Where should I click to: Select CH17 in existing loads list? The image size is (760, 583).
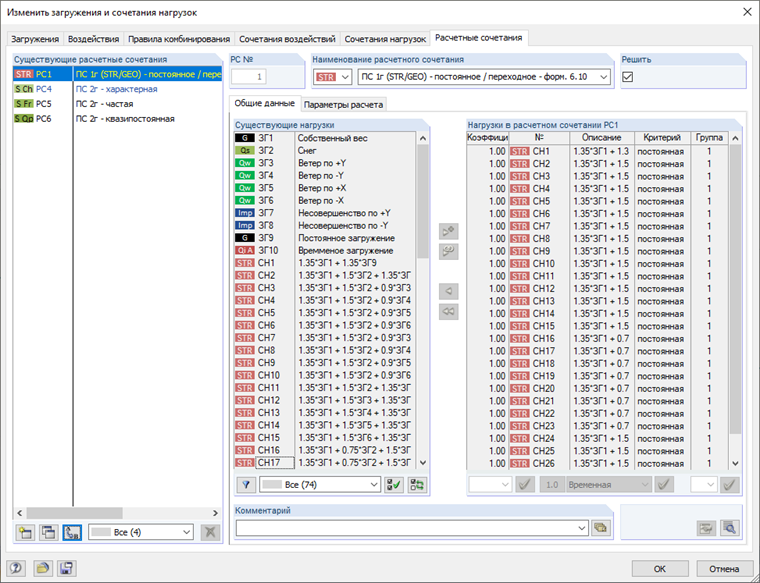(325, 463)
